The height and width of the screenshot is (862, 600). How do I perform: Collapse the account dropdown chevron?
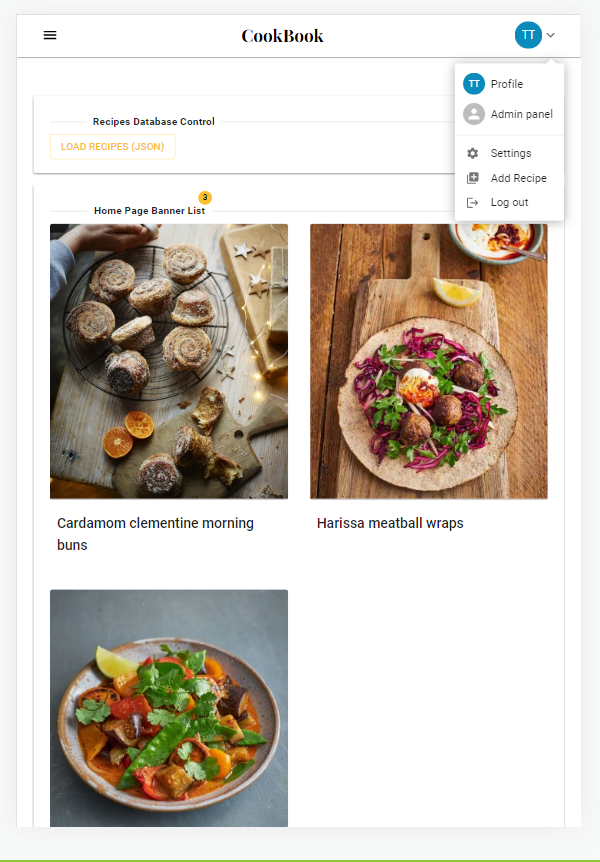pyautogui.click(x=548, y=34)
